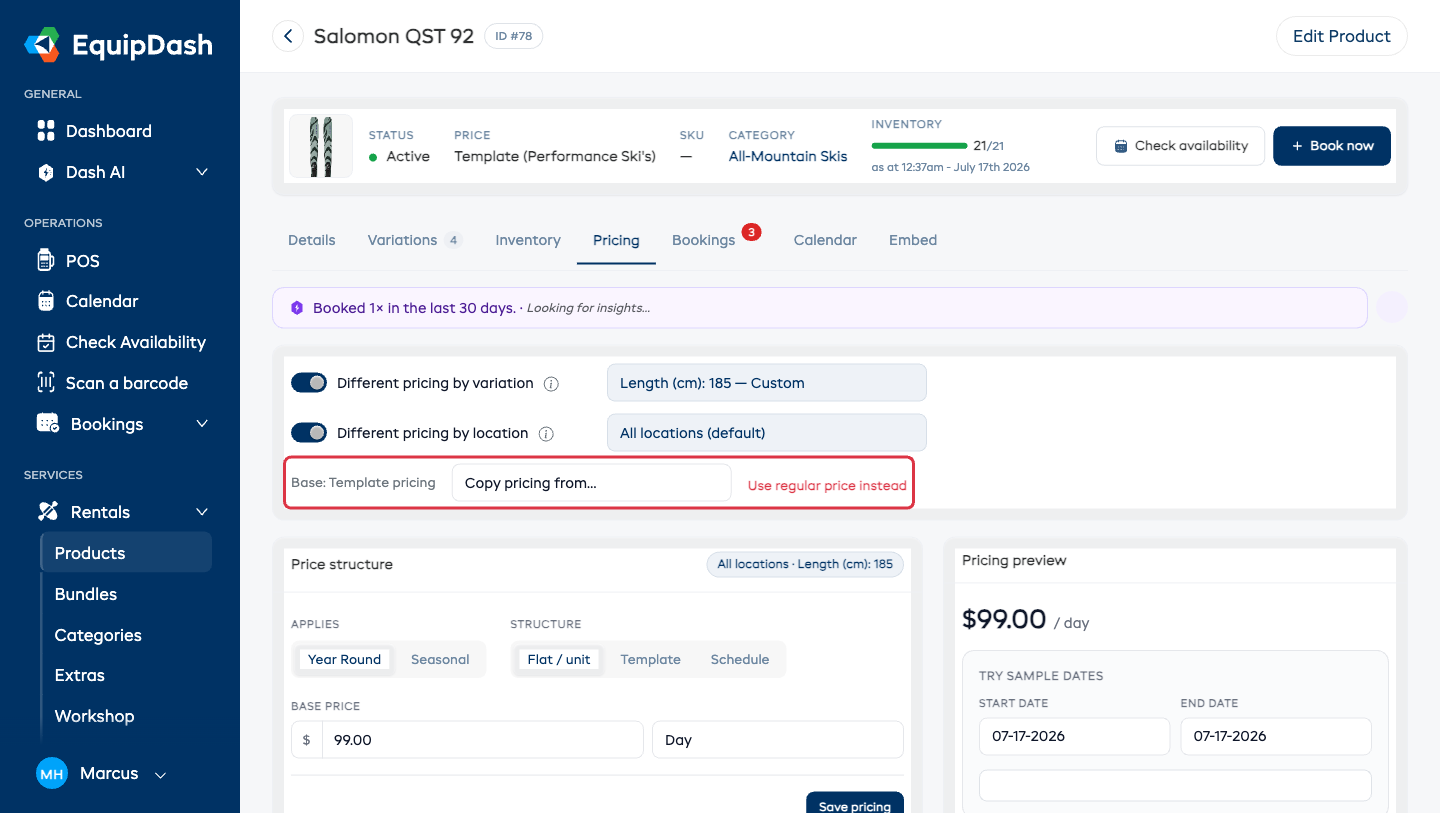Open the Length (cm): 185 — Custom dropdown
This screenshot has height=813, width=1440.
(x=767, y=383)
